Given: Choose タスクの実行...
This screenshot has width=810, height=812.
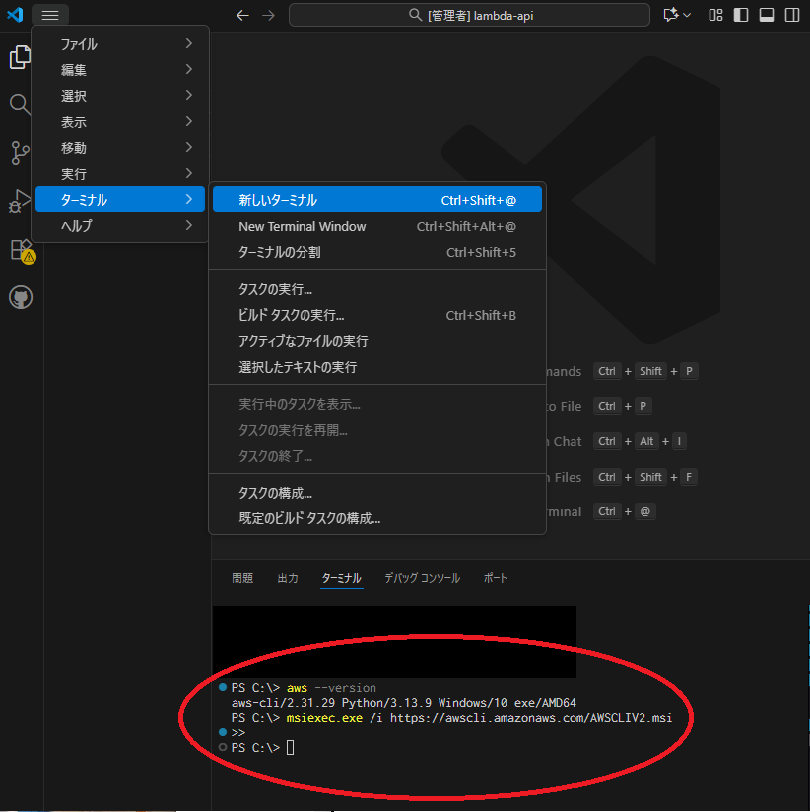Looking at the screenshot, I should [x=377, y=289].
